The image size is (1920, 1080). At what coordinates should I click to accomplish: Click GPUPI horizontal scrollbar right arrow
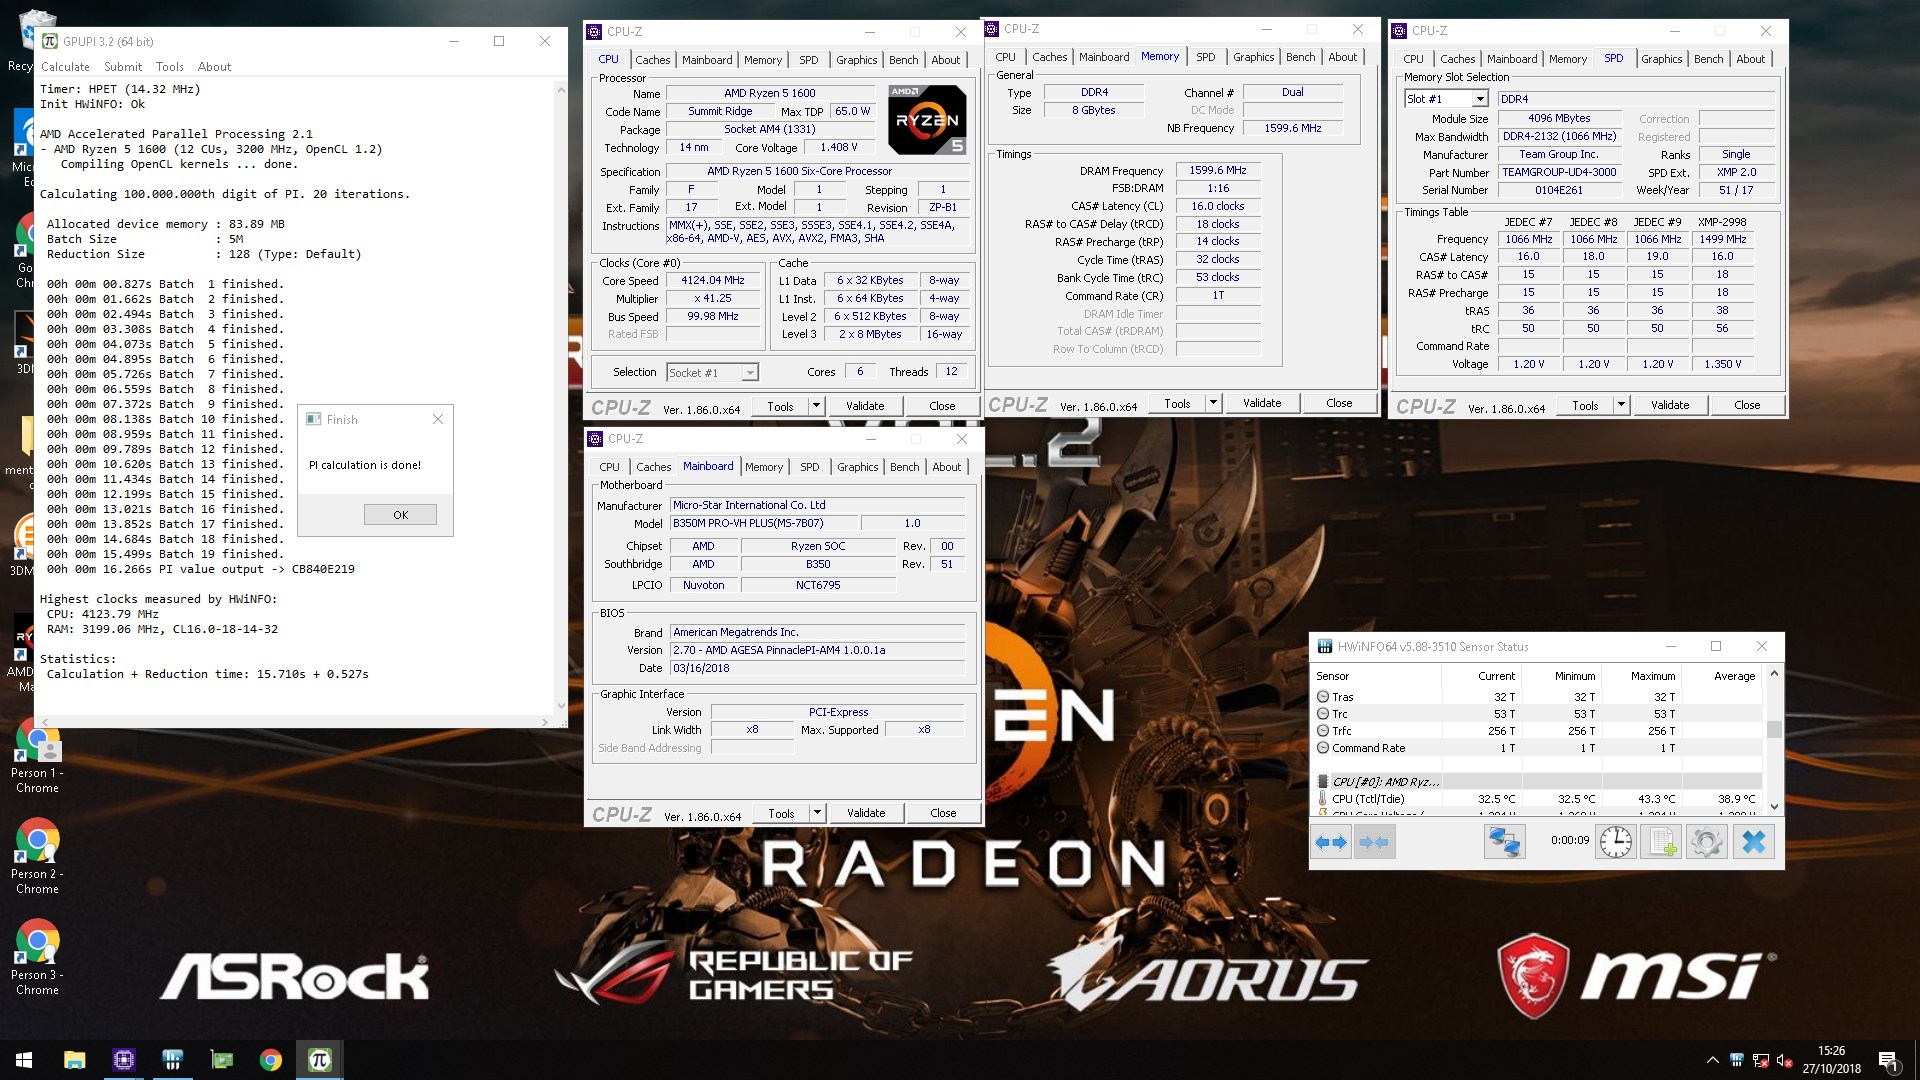point(545,721)
